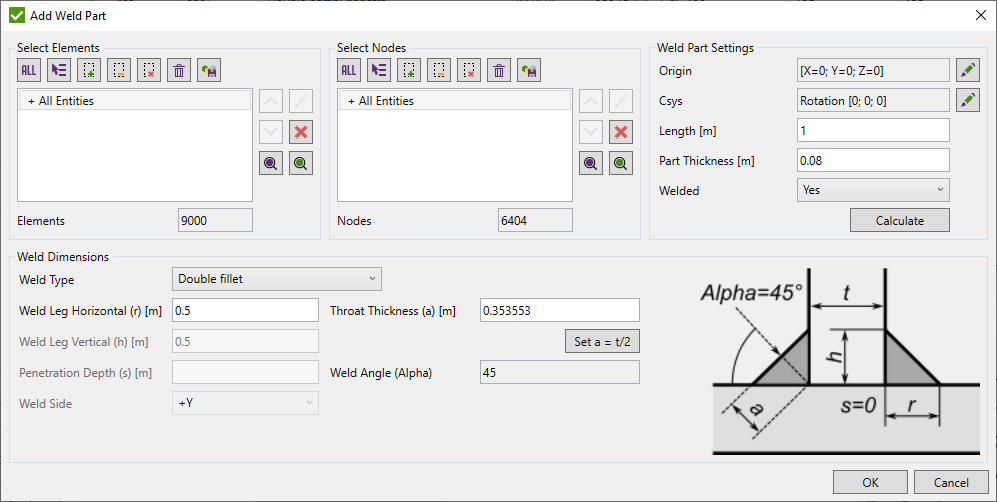Click the subtract-from-selection icon in Select Elements
The height and width of the screenshot is (502, 997).
coord(149,70)
